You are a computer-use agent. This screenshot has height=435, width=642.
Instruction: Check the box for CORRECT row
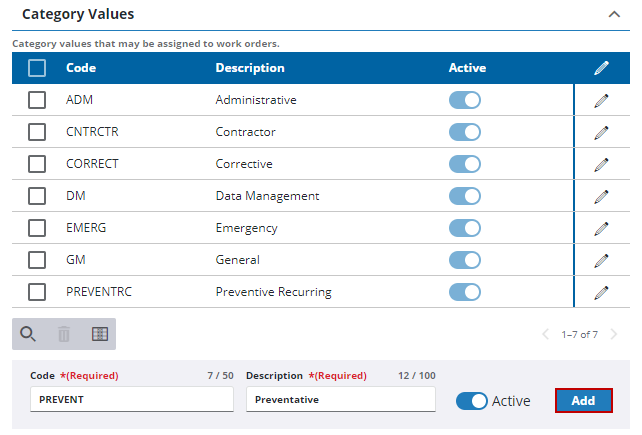(37, 164)
